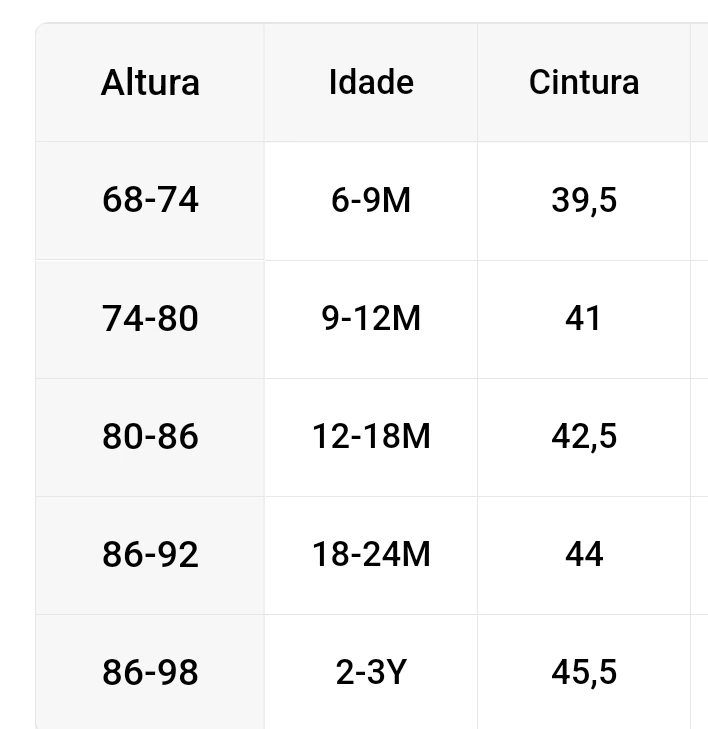The image size is (708, 729).
Task: Click the 39,5 waist value
Action: point(584,201)
